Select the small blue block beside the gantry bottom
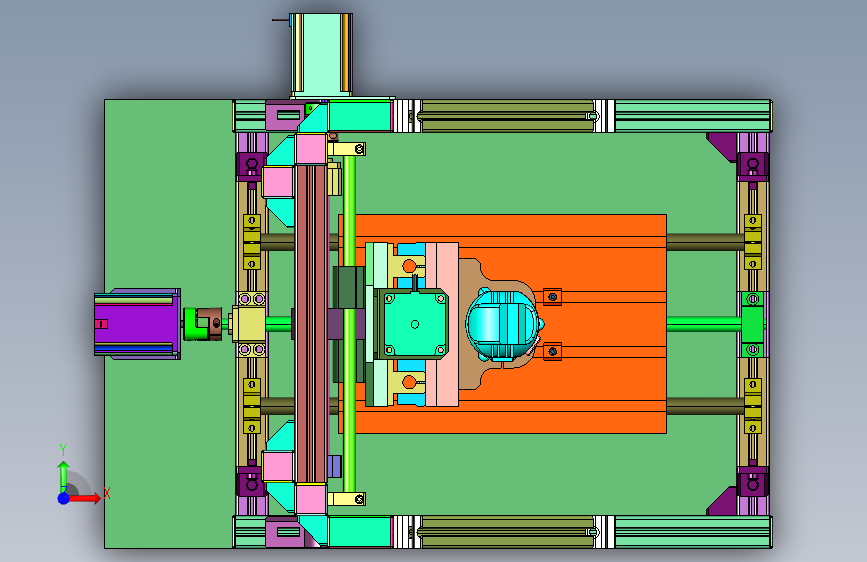Image resolution: width=867 pixels, height=562 pixels. [x=335, y=466]
